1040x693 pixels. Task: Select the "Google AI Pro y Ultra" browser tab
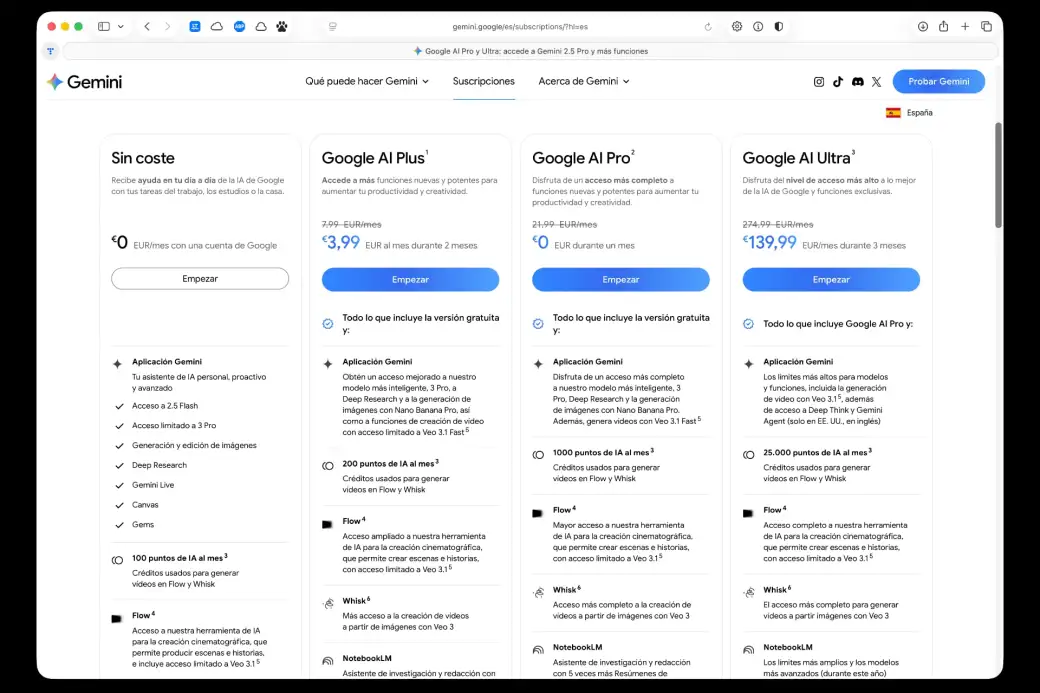(x=530, y=51)
